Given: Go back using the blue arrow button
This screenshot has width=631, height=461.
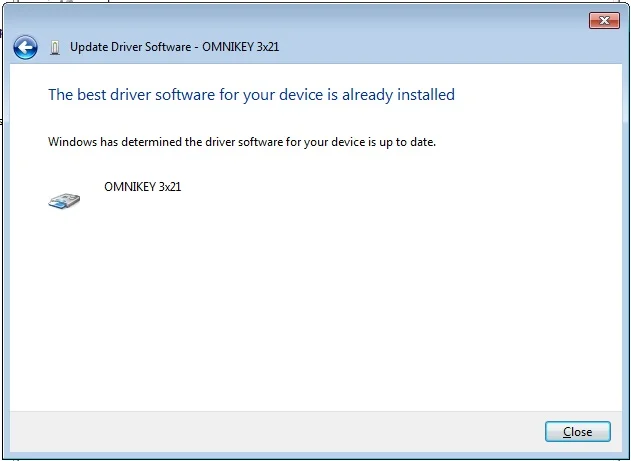Looking at the screenshot, I should coord(25,47).
